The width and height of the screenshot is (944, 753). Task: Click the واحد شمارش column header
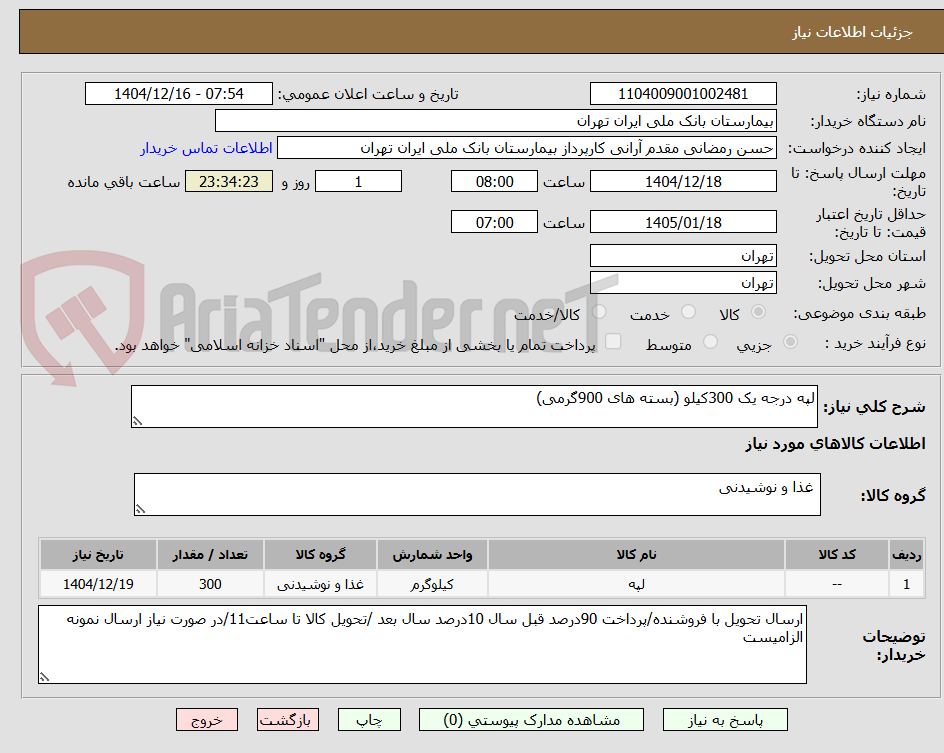[x=432, y=554]
